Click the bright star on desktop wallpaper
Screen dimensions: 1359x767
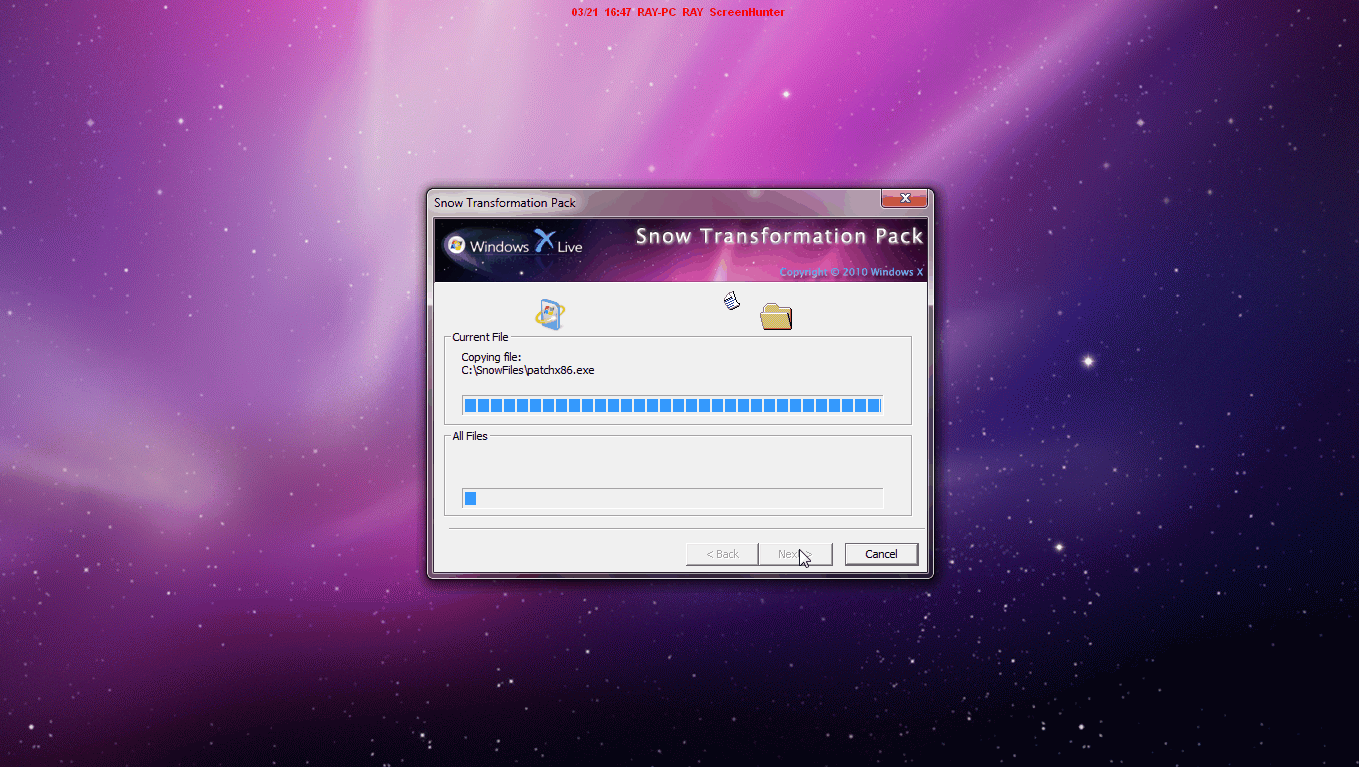tap(1088, 360)
